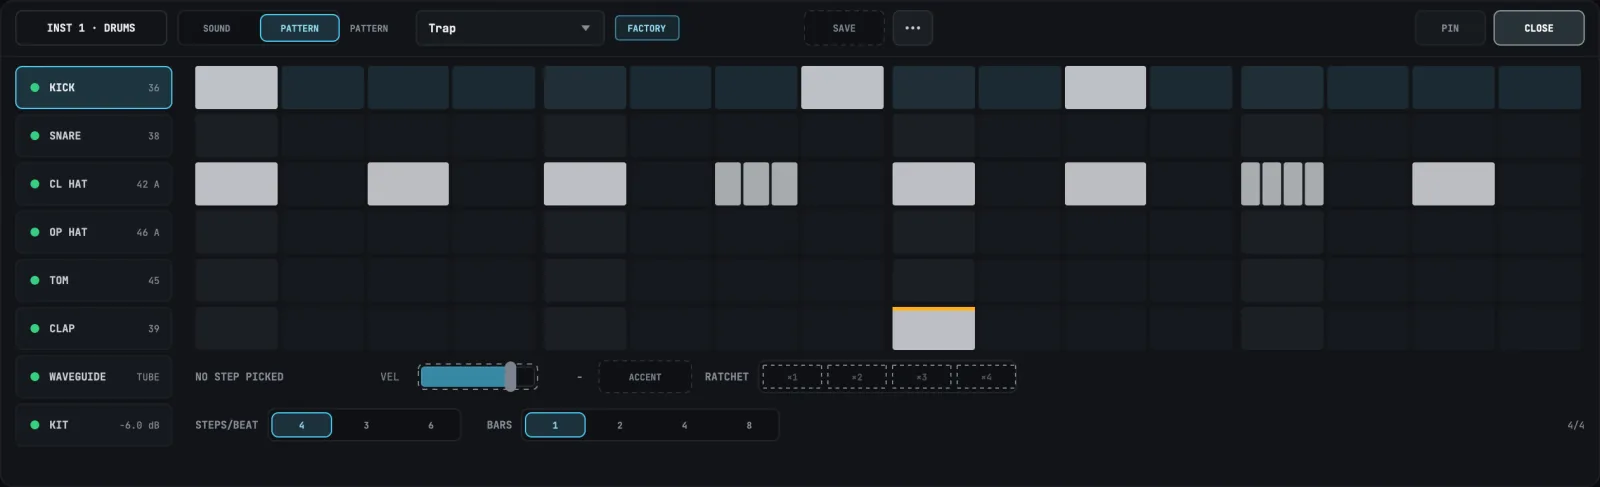Toggle the CL HAT step with quadruple ratchet
The height and width of the screenshot is (487, 1600).
pyautogui.click(x=1282, y=184)
